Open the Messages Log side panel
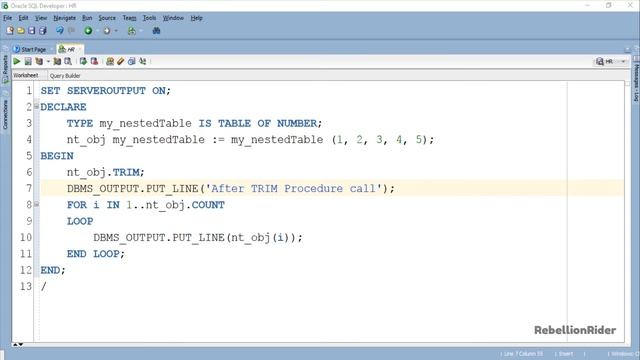 636,83
